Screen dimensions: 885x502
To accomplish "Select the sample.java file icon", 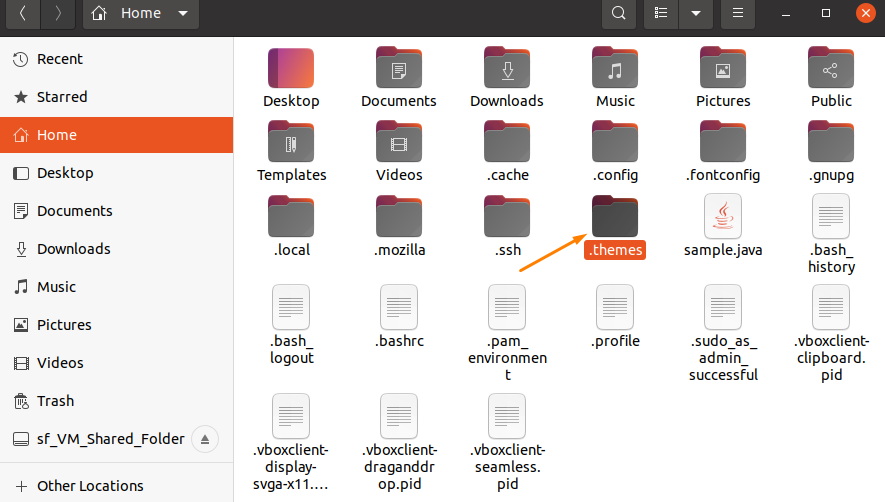I will click(723, 216).
